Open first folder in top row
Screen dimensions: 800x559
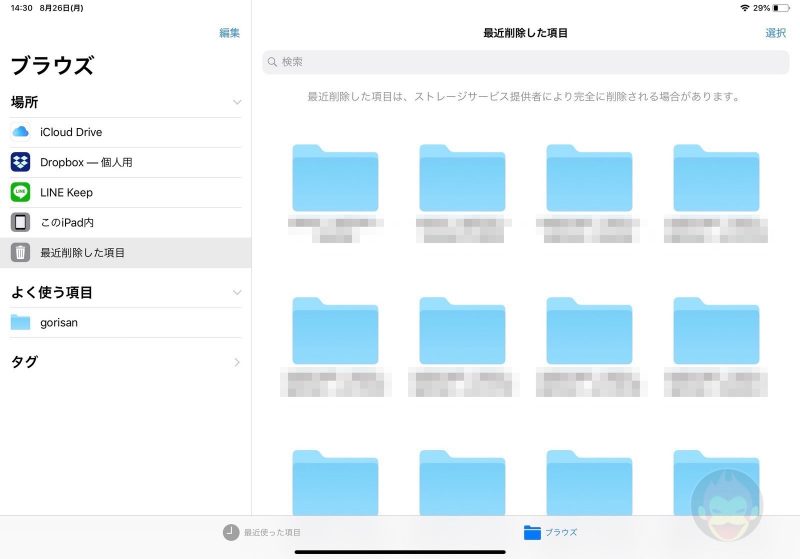coord(335,178)
